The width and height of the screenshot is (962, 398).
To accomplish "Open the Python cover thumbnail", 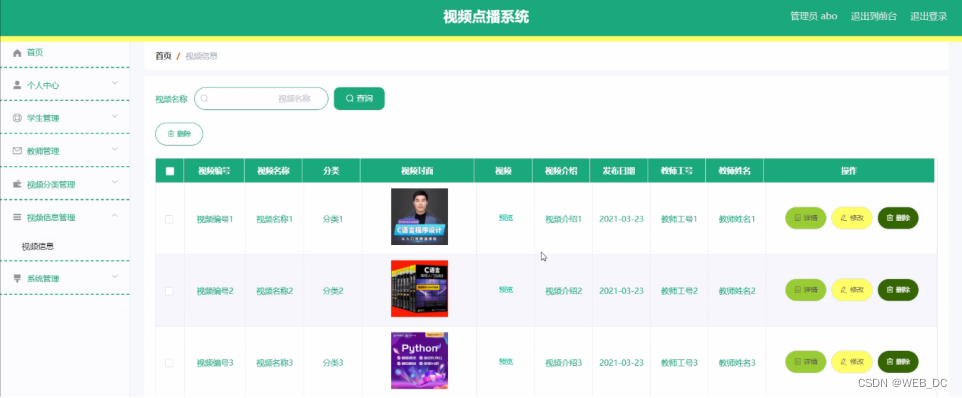I will [x=419, y=361].
